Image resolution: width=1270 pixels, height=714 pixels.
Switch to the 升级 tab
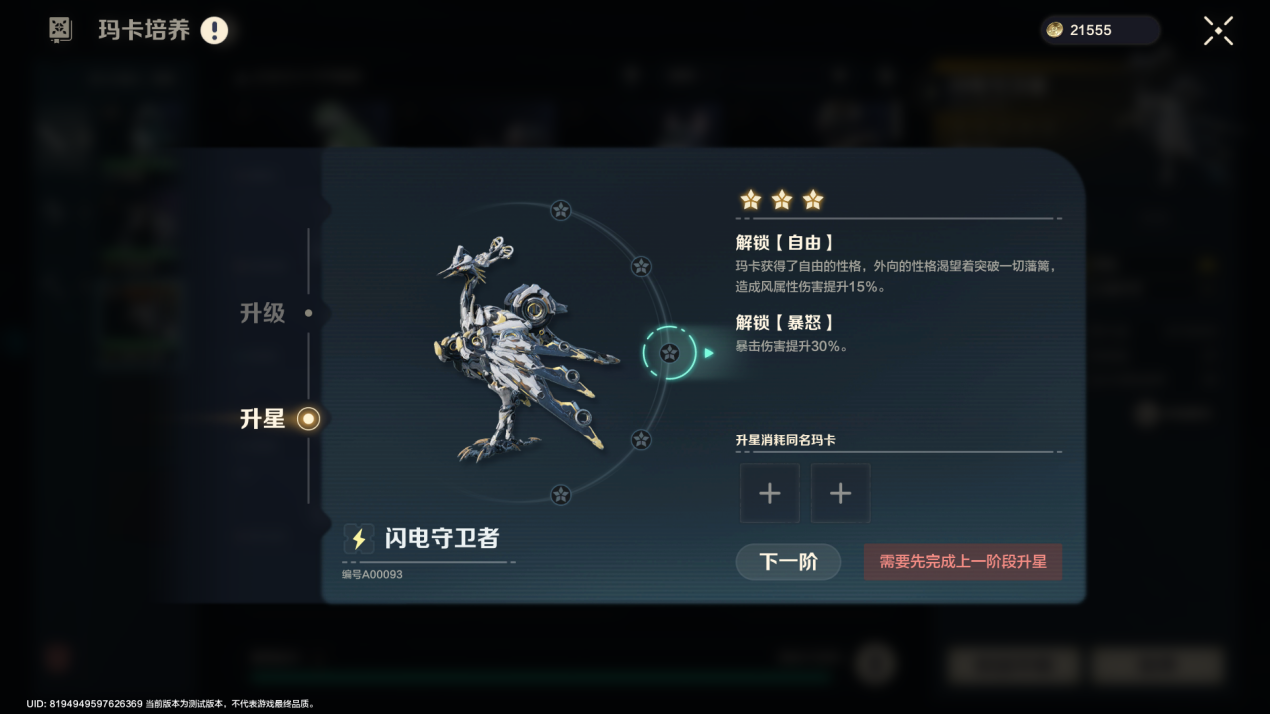(262, 313)
